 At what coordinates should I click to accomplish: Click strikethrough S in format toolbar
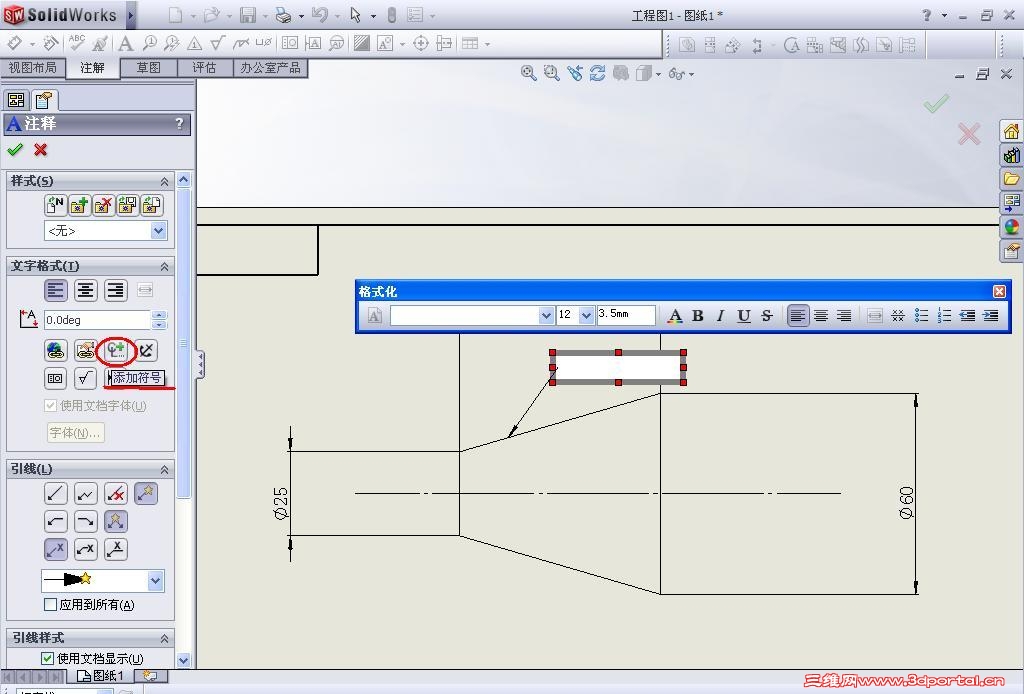767,316
